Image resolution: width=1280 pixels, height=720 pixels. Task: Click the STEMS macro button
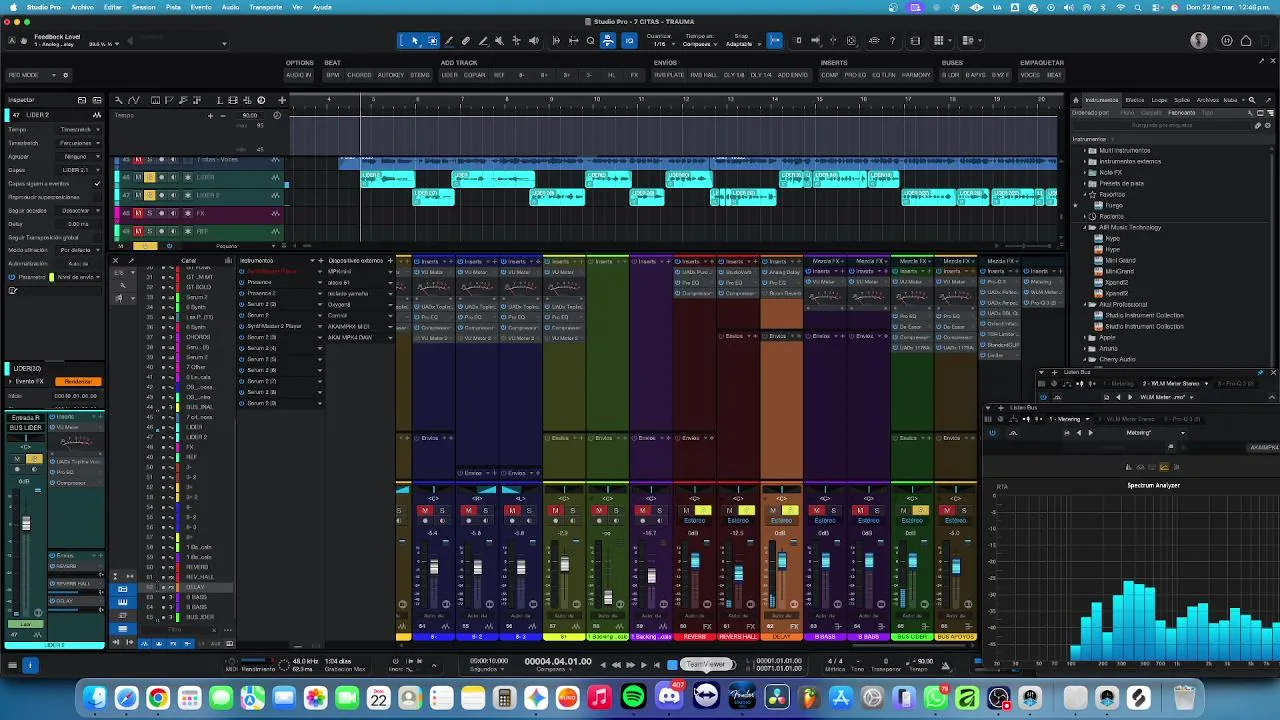(x=420, y=75)
